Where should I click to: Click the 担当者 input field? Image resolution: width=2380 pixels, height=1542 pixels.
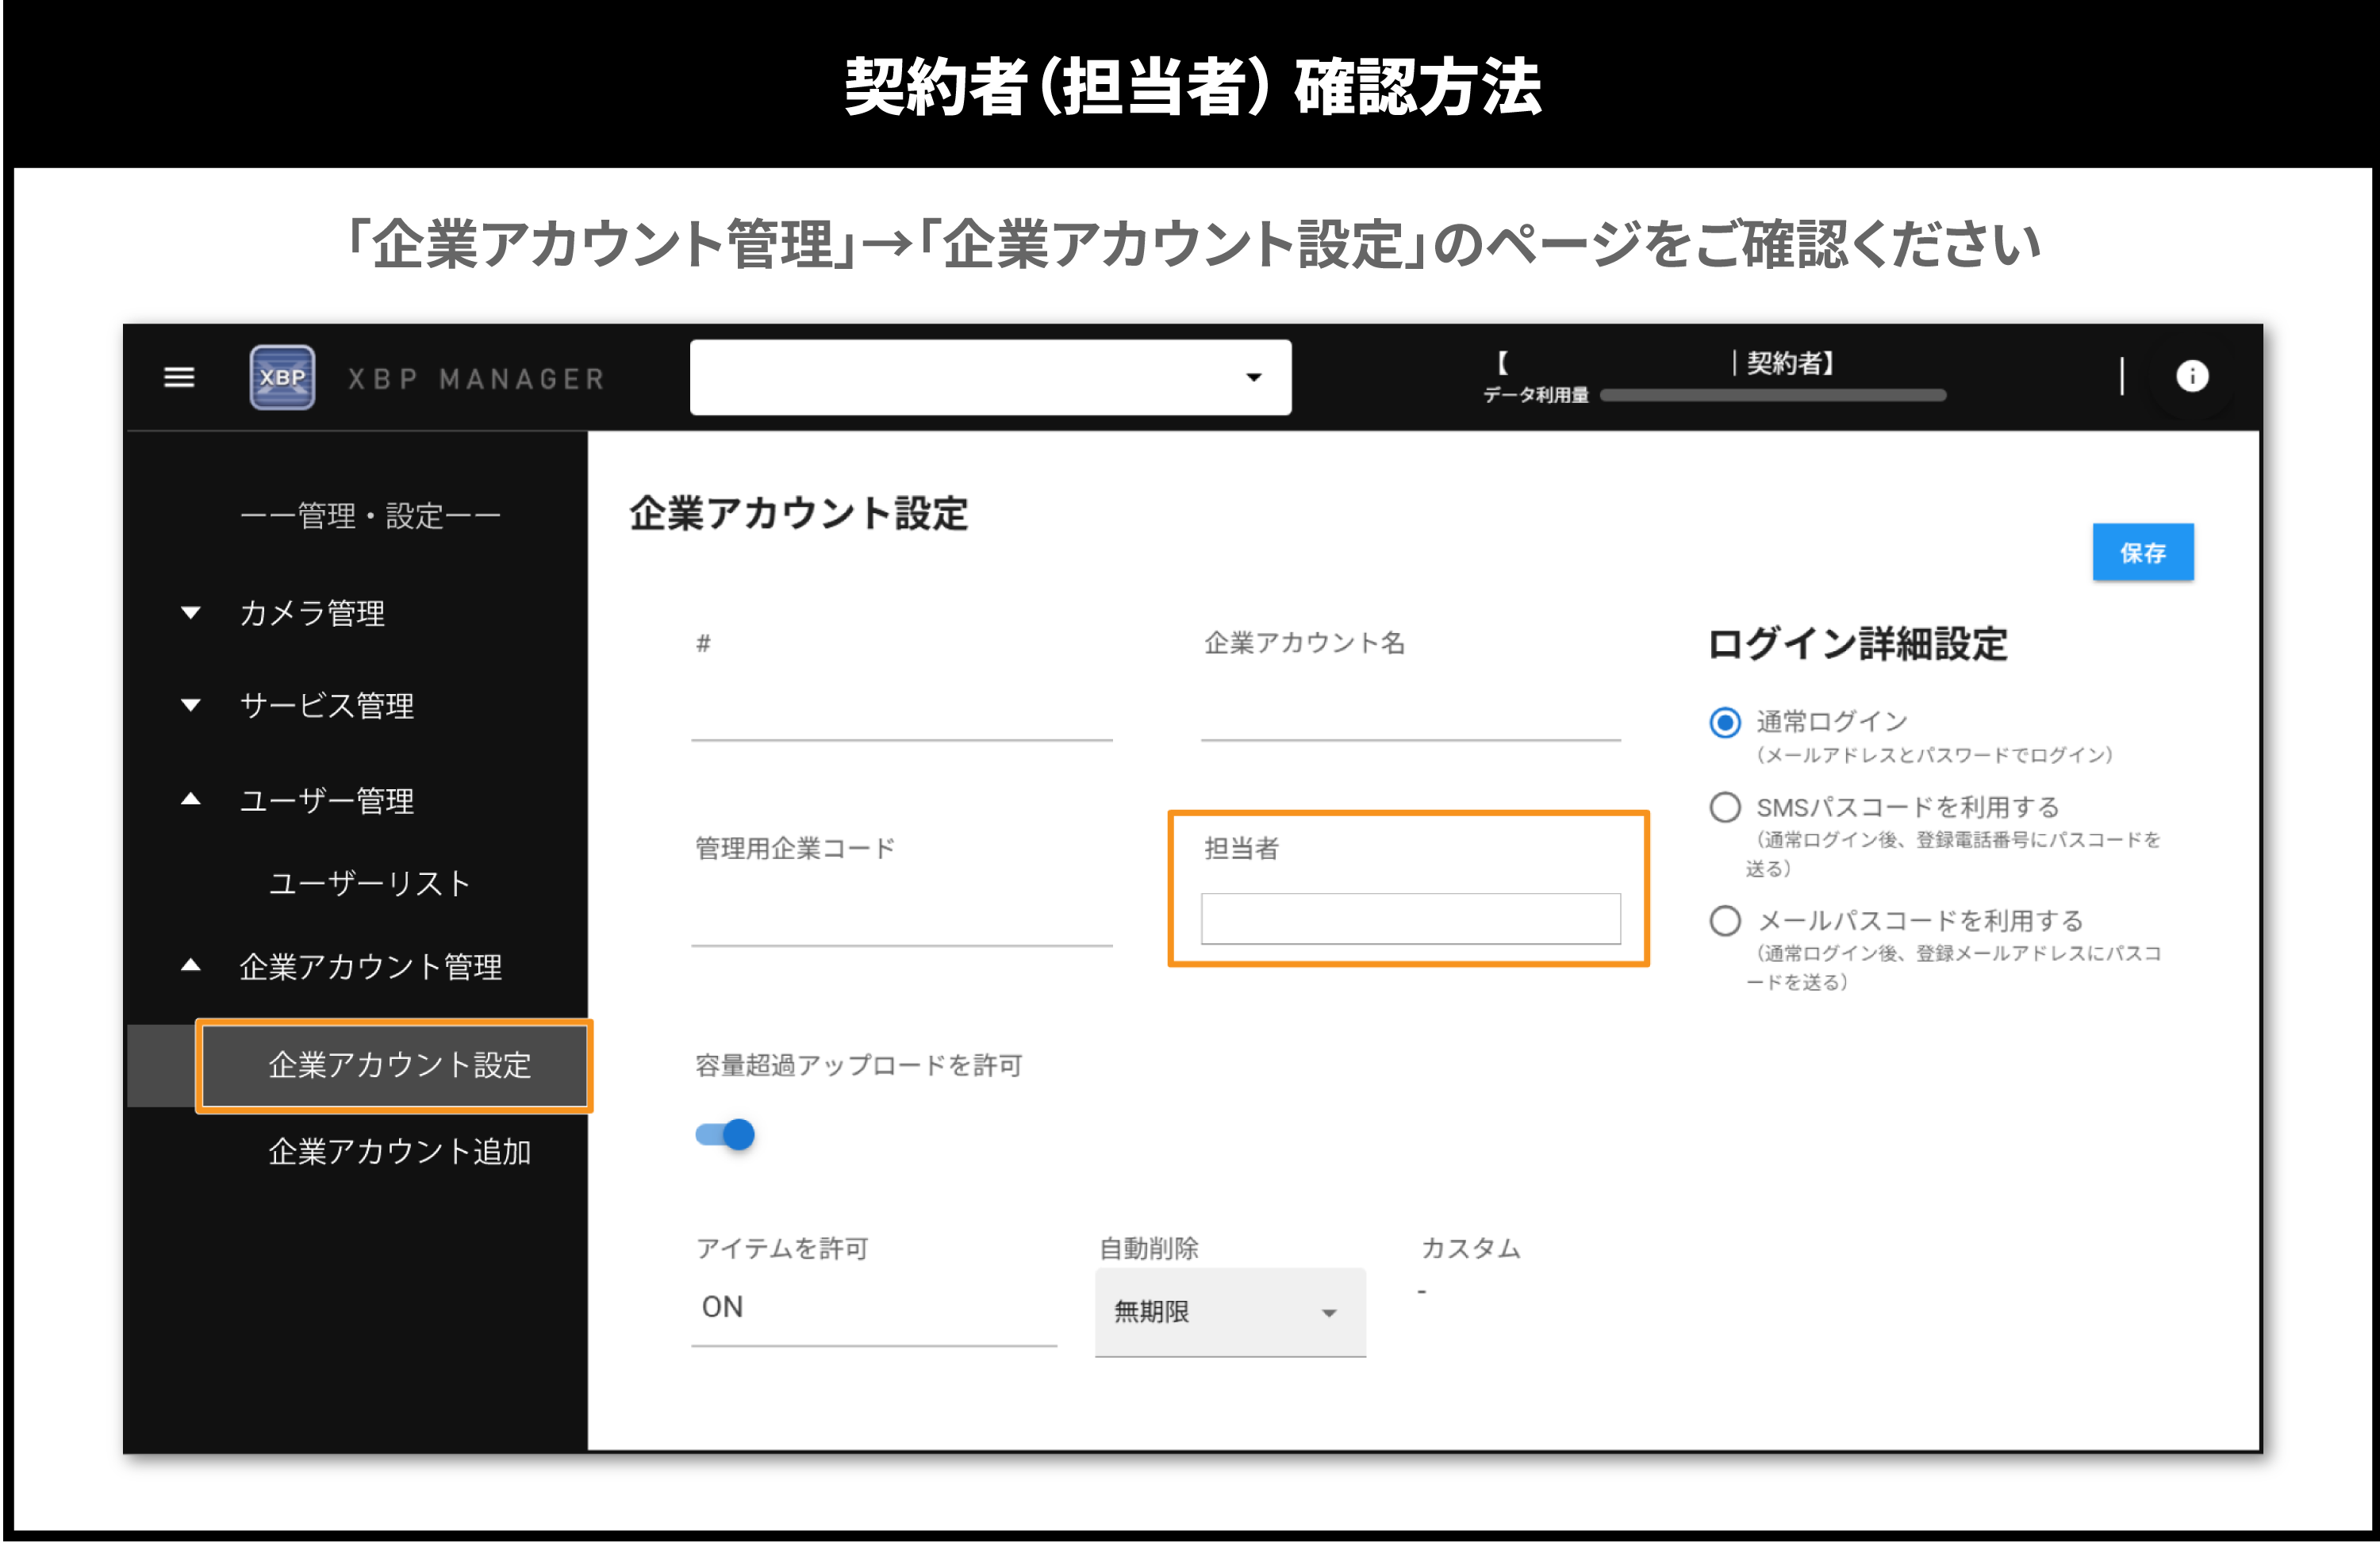(x=1410, y=918)
